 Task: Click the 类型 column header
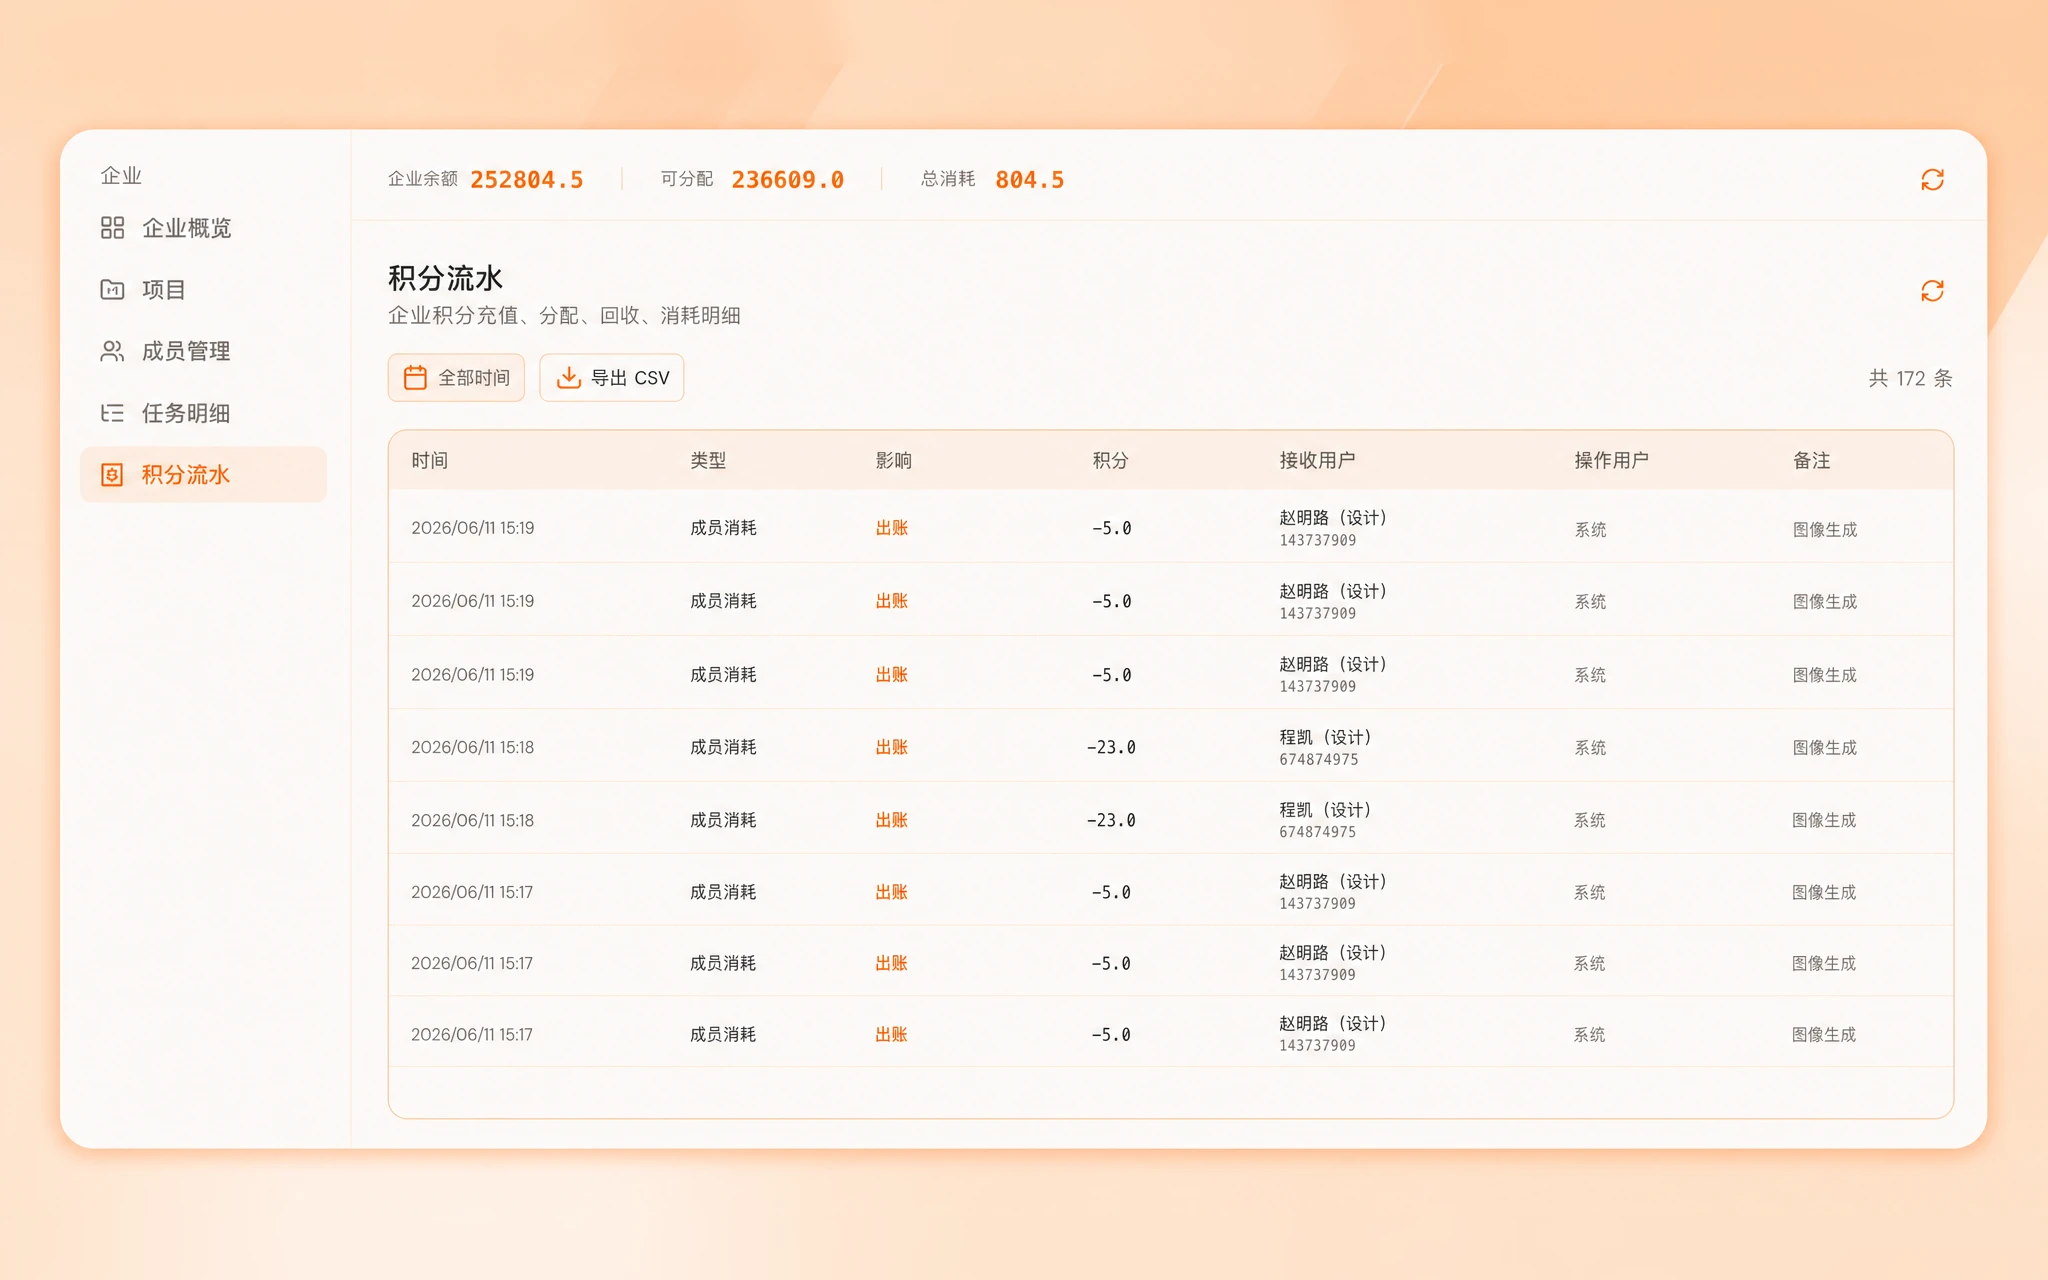coord(708,460)
